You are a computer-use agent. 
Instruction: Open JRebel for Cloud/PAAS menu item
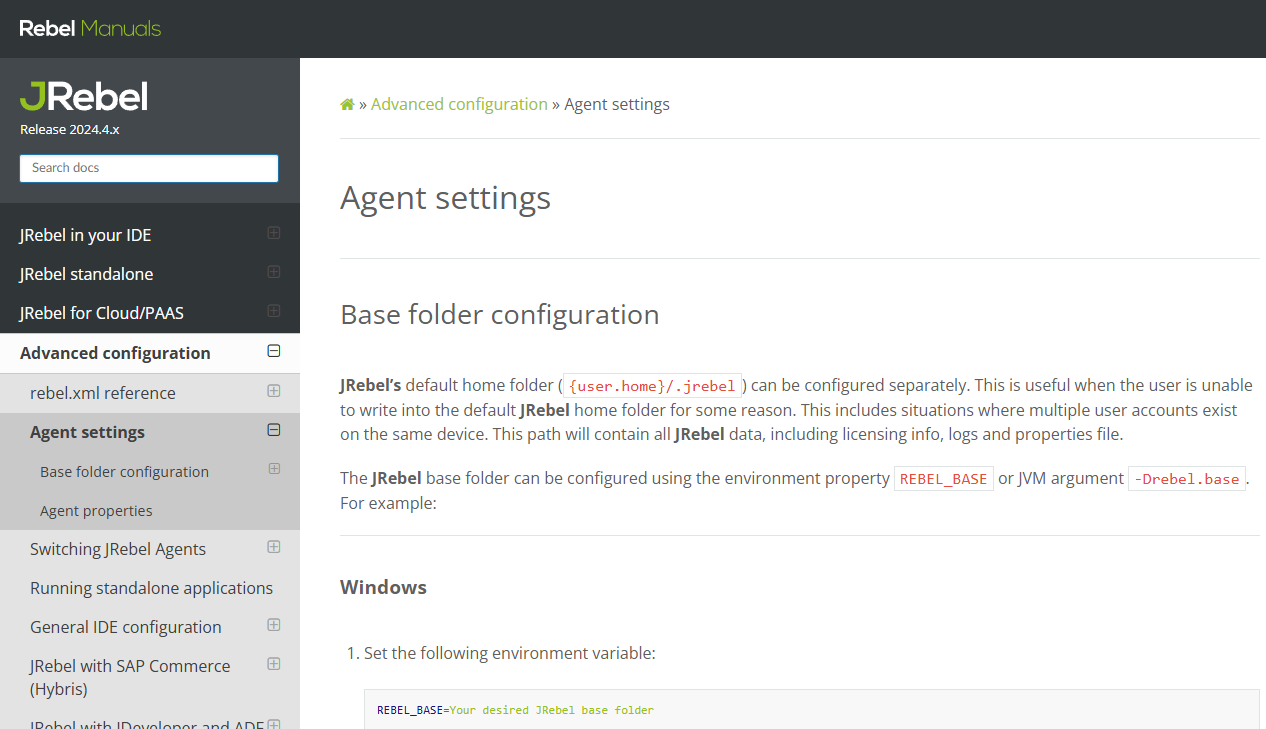click(x=102, y=313)
